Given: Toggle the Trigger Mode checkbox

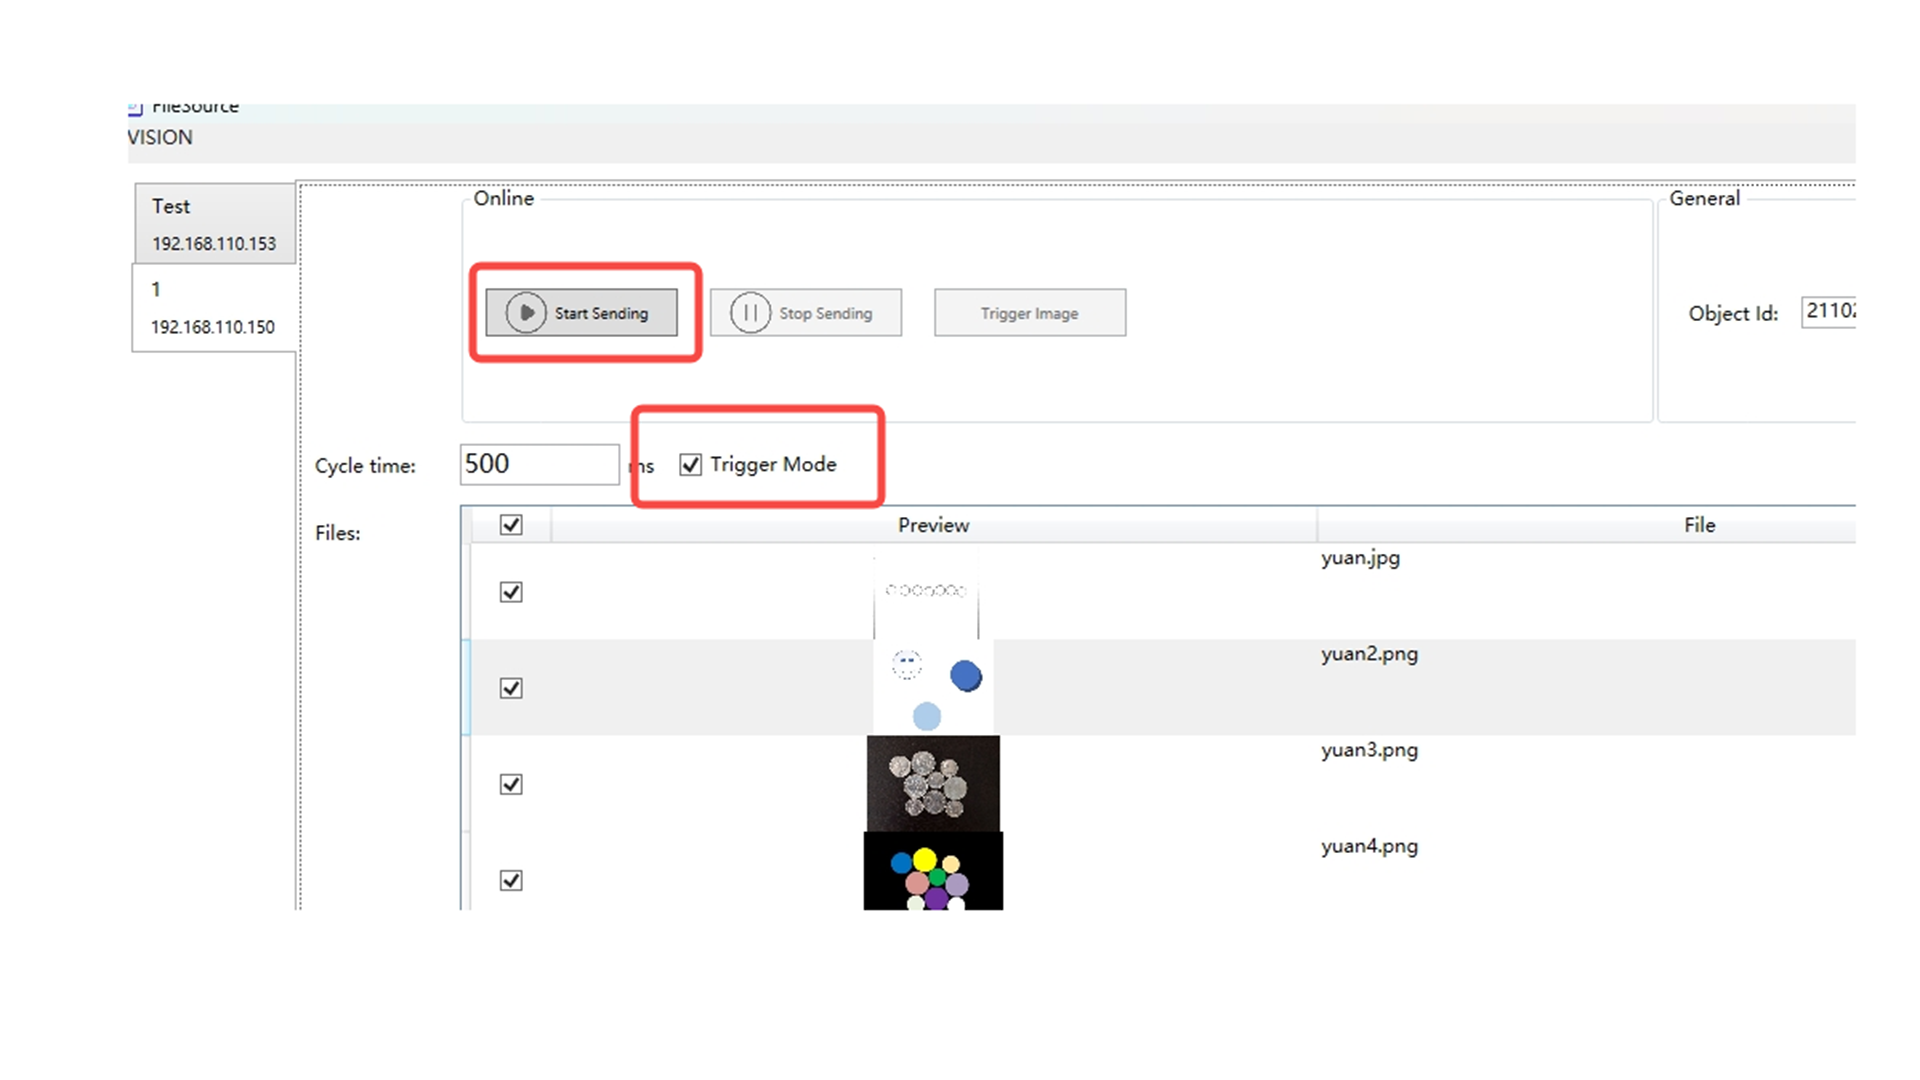Looking at the screenshot, I should click(690, 464).
